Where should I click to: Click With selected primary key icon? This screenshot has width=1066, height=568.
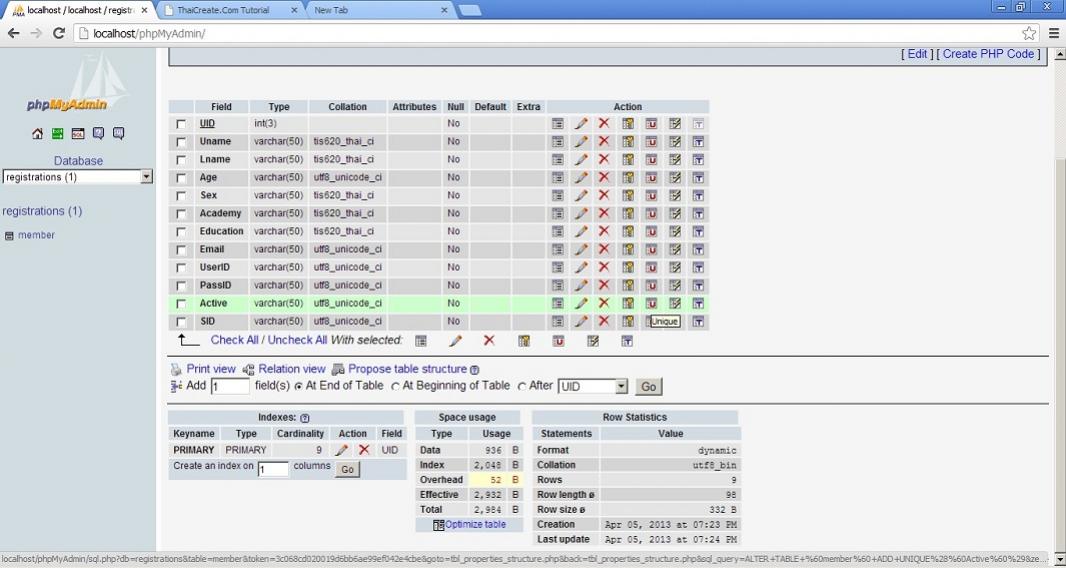pyautogui.click(x=523, y=341)
